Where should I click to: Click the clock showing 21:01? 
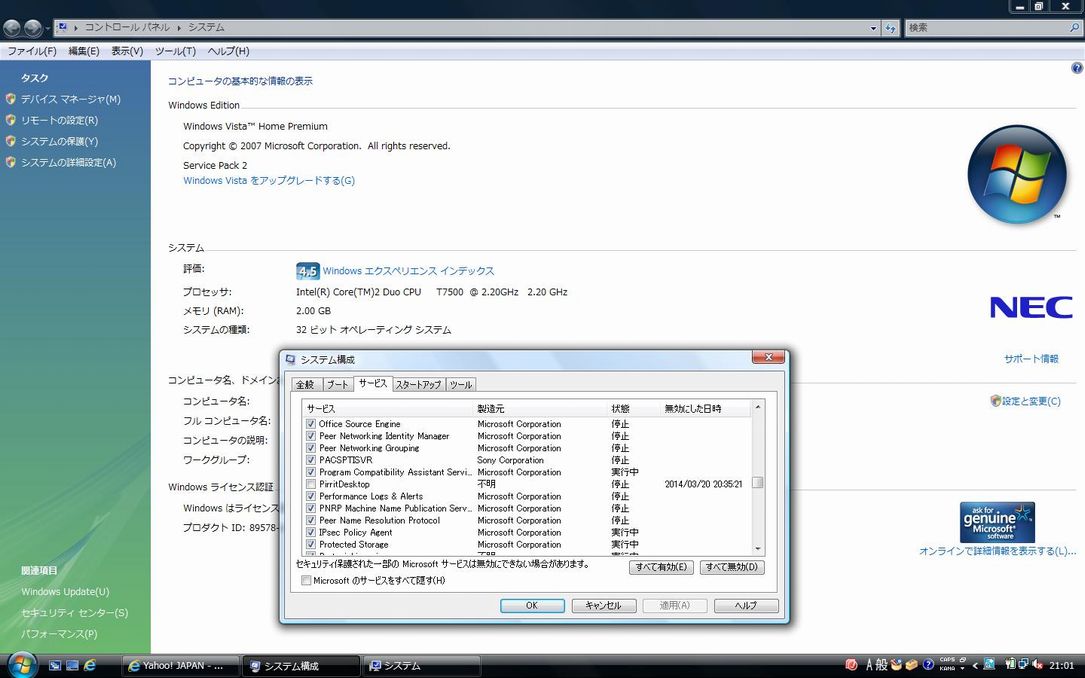click(1061, 666)
